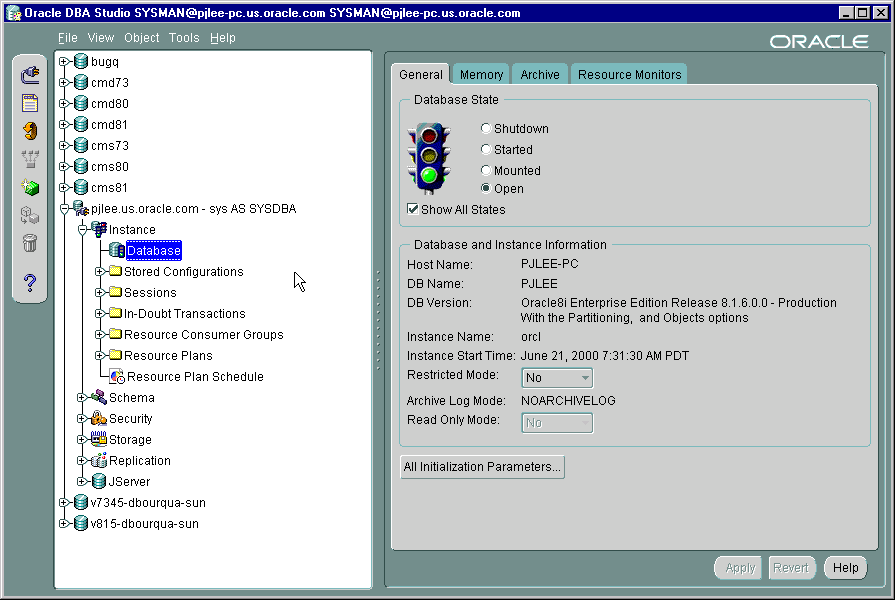Click the Security padlock icon
The width and height of the screenshot is (895, 600).
tap(99, 418)
